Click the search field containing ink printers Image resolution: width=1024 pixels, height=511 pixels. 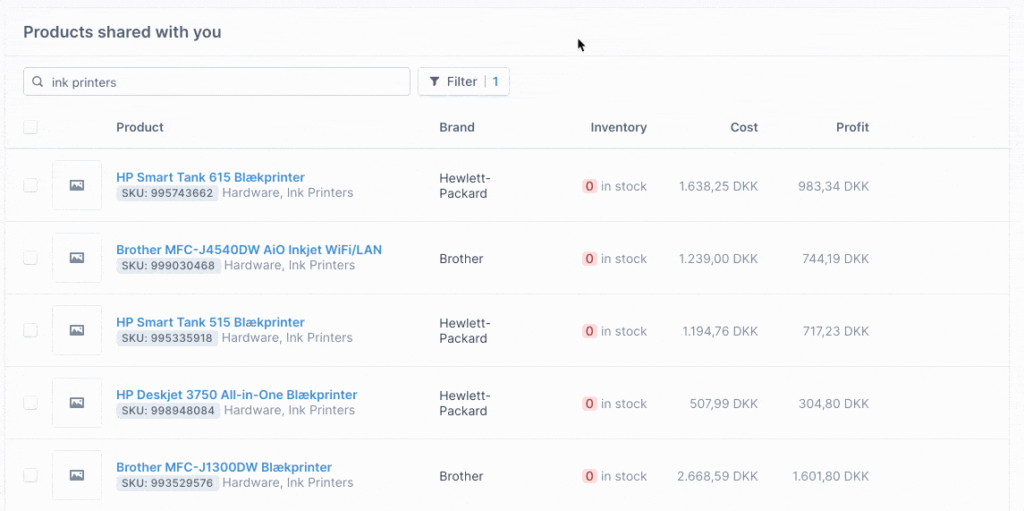pyautogui.click(x=217, y=82)
